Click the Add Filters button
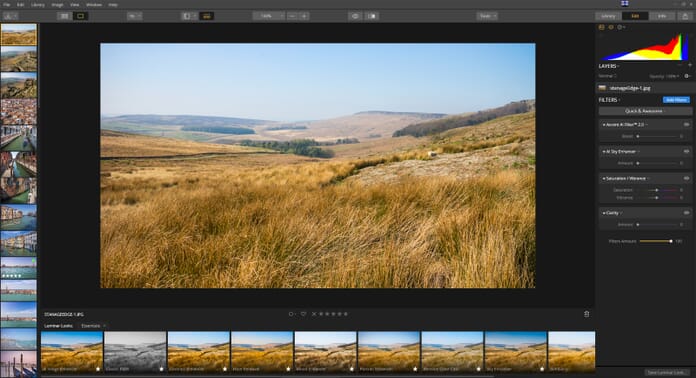Screen dimensions: 696x378 pyautogui.click(x=676, y=100)
